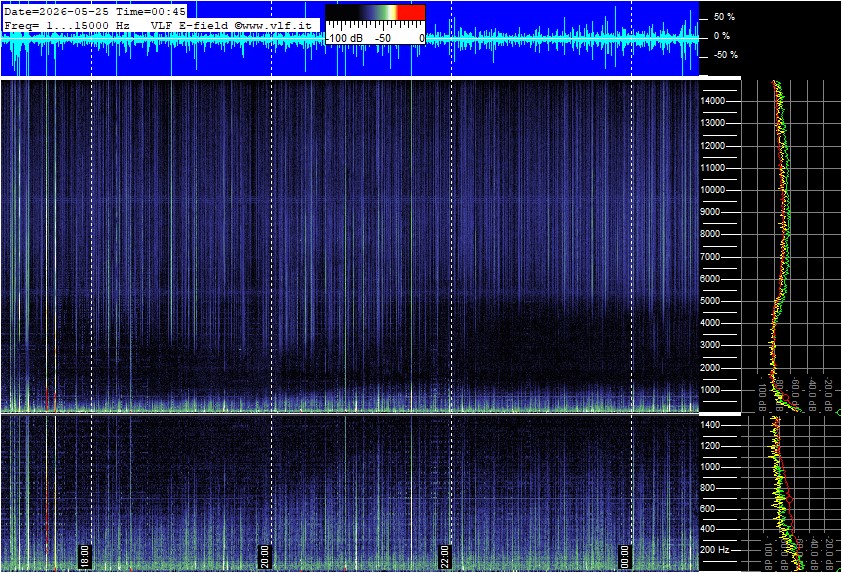Click the Date=2026-05-25 Time=00:45 header text
The image size is (842, 573).
click(95, 11)
